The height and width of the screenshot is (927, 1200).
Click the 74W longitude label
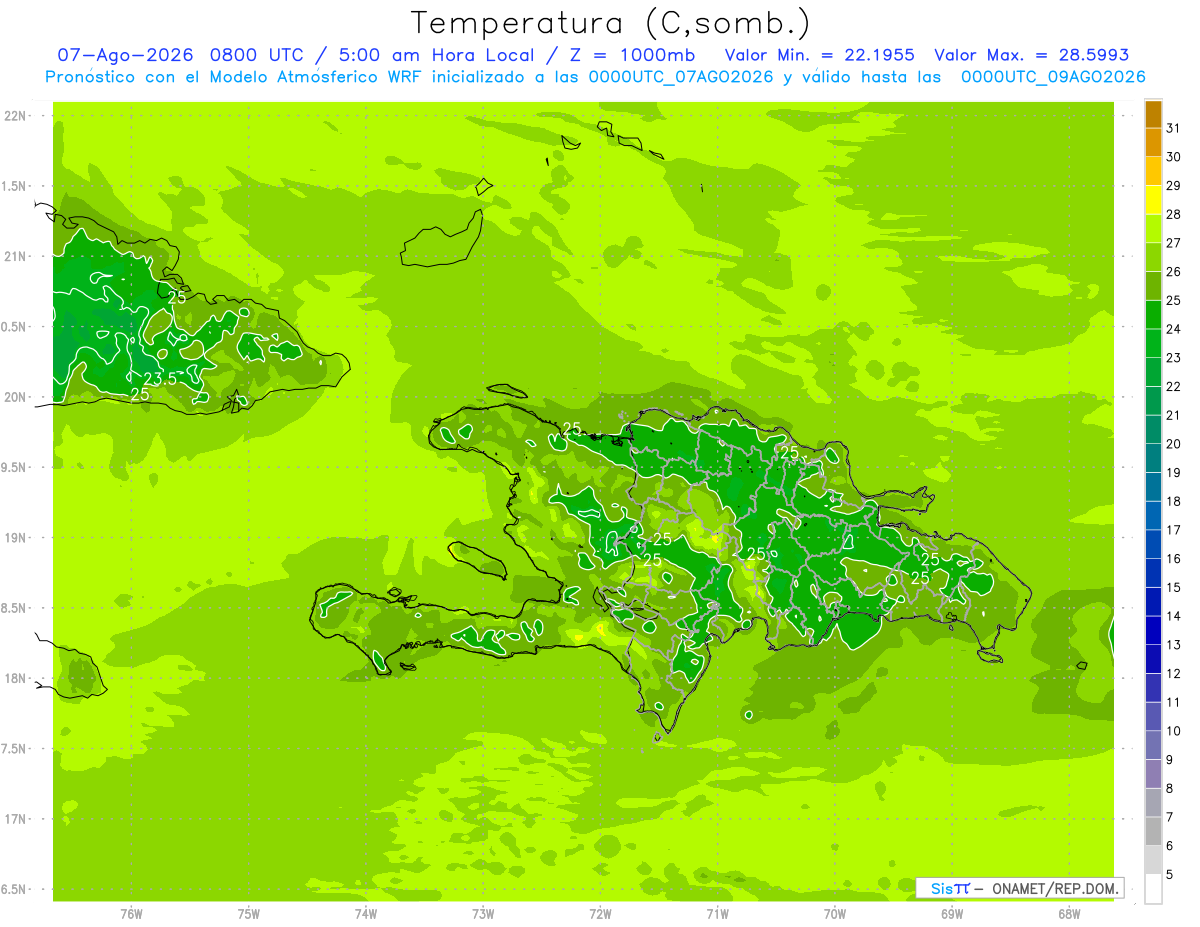pyautogui.click(x=366, y=913)
